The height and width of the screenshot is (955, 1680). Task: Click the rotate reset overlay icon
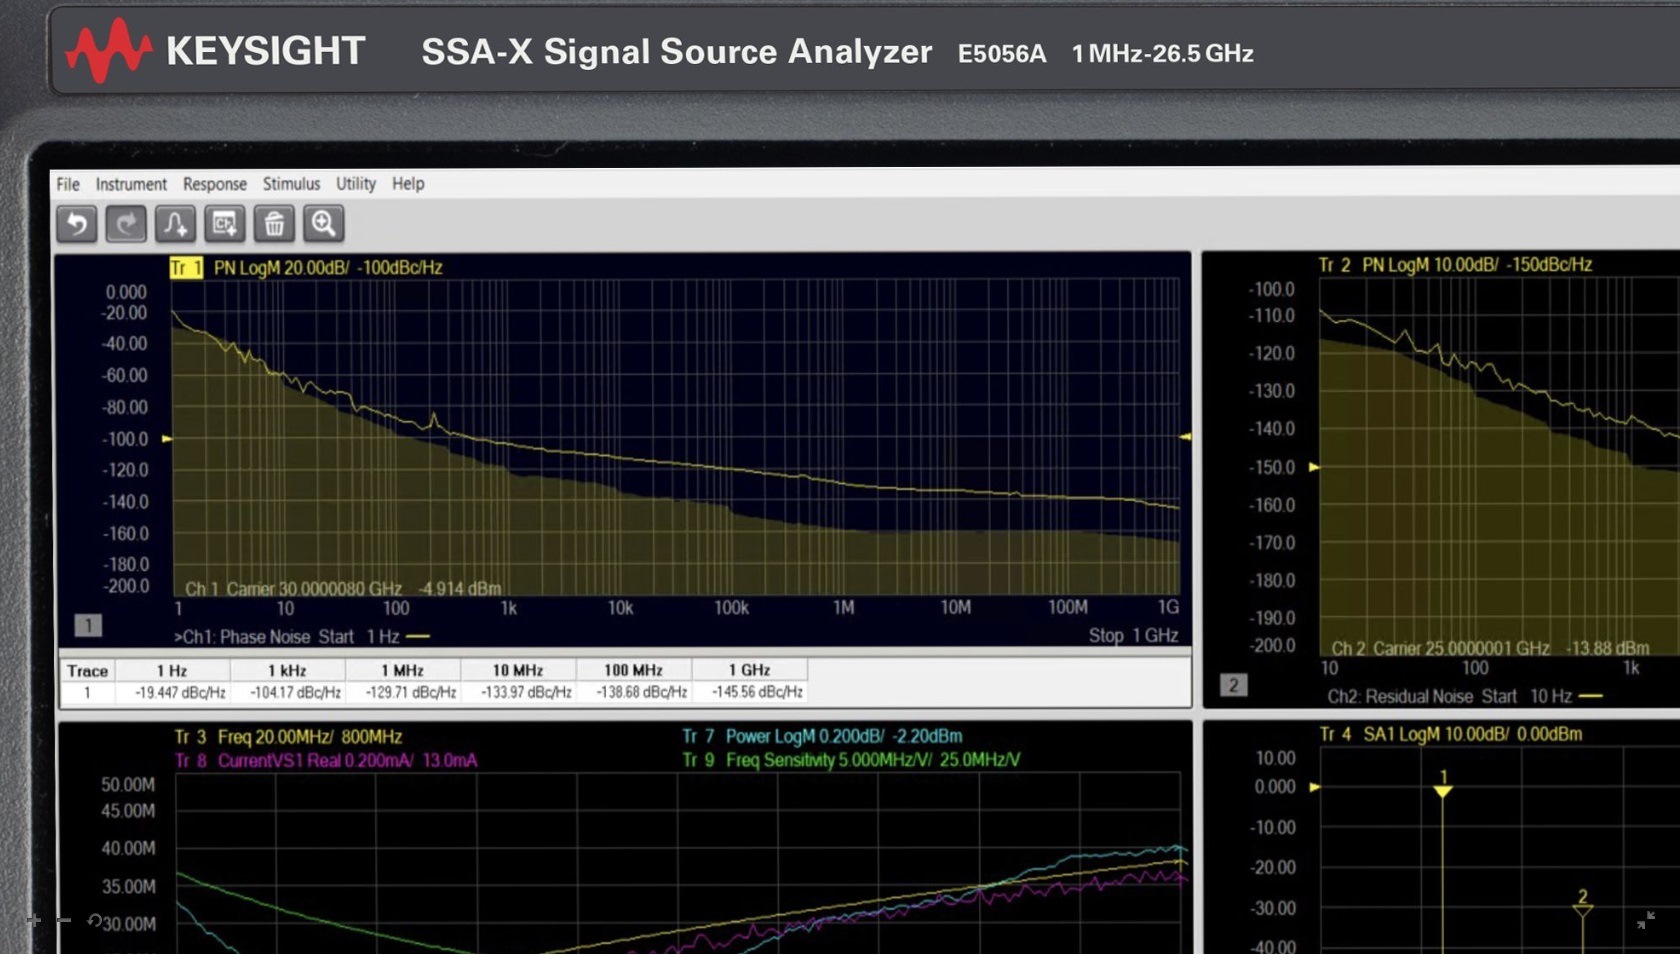(94, 920)
